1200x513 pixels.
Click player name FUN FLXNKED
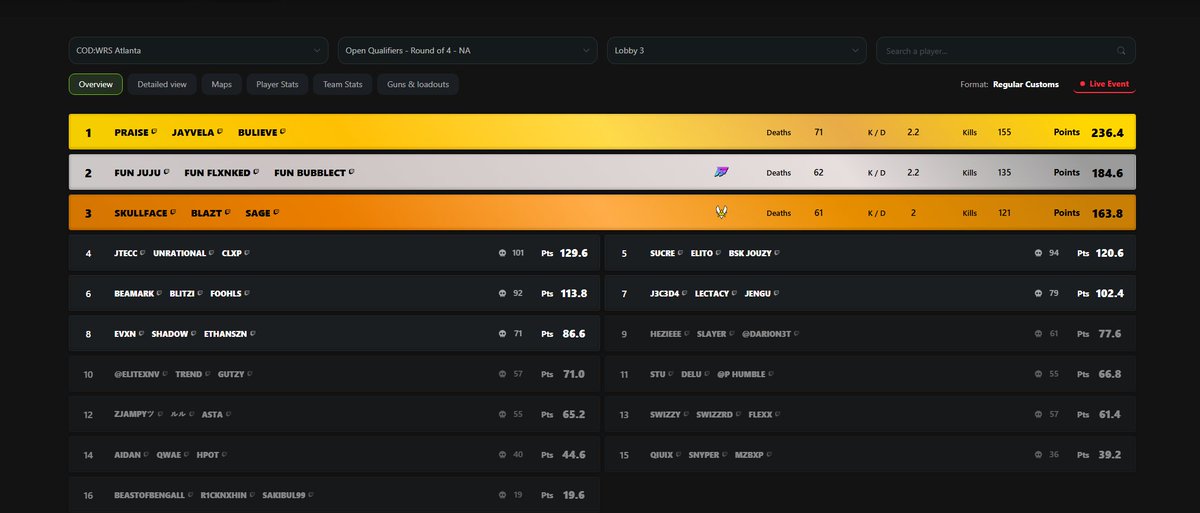tap(217, 173)
